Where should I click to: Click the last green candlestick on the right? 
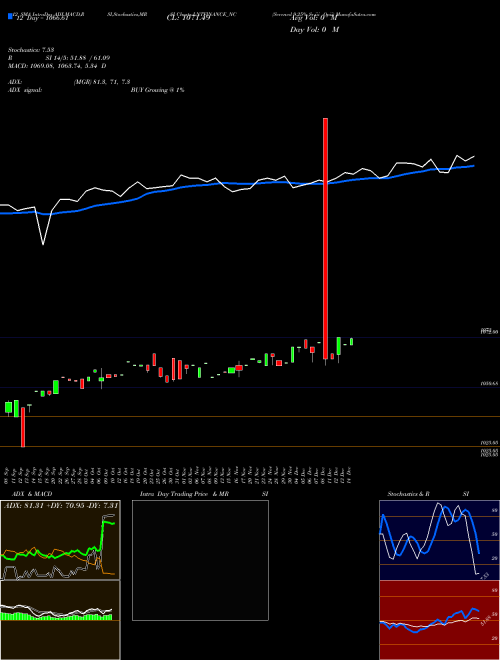351,341
